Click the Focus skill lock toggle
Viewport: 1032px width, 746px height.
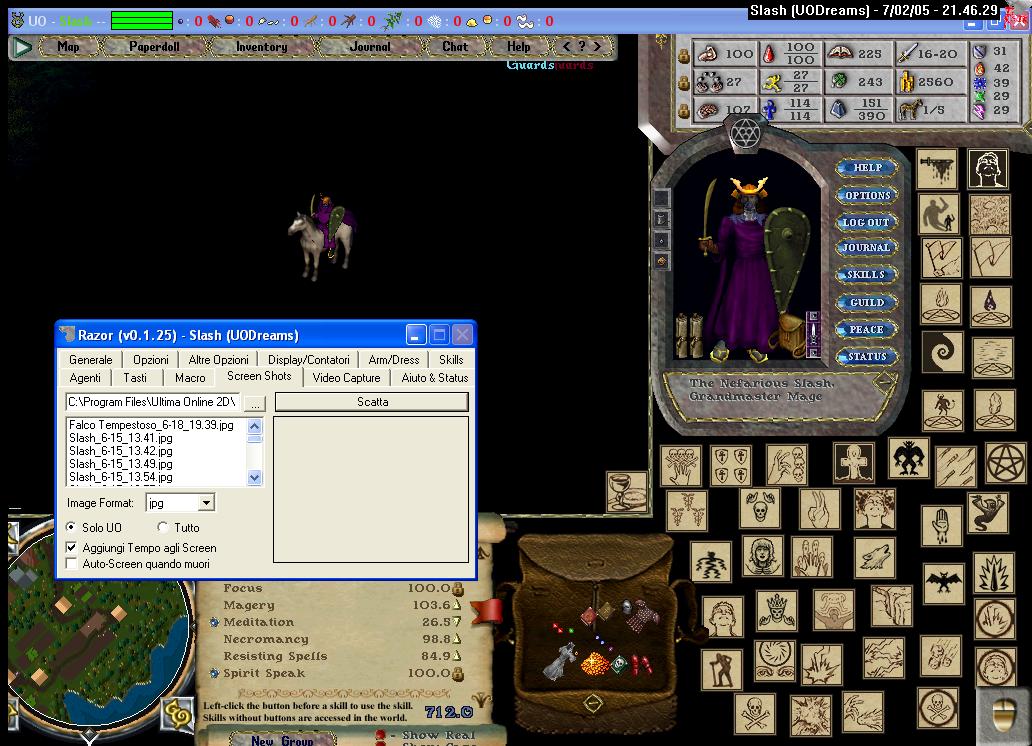[458, 589]
